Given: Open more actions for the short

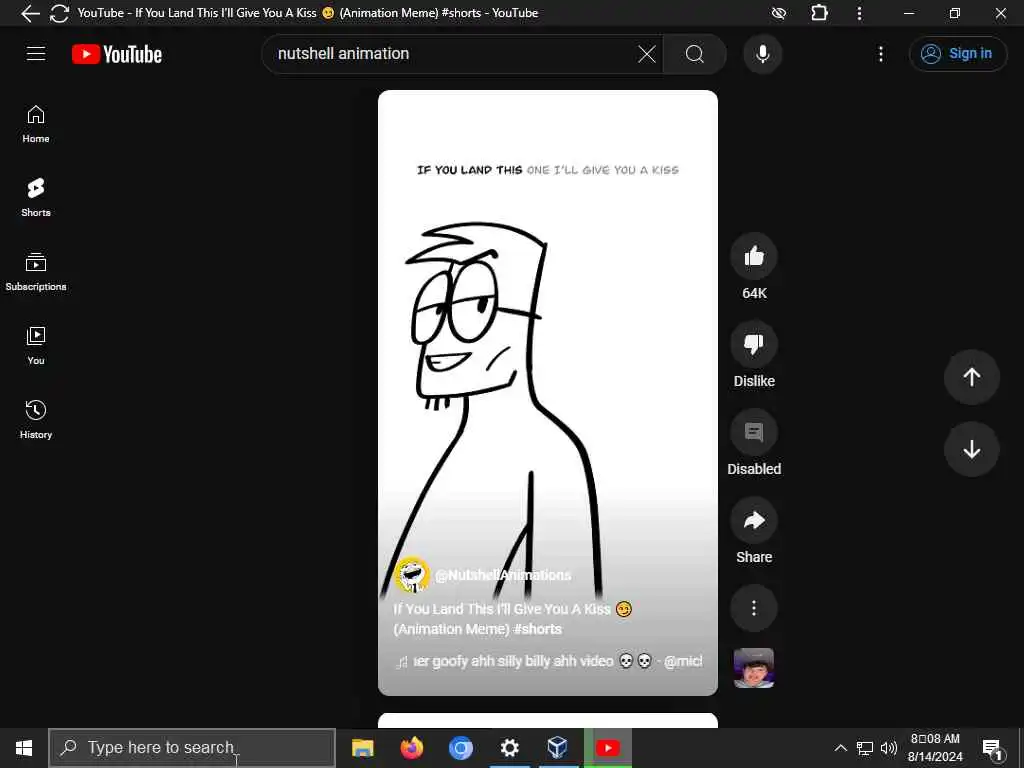Looking at the screenshot, I should coord(754,608).
